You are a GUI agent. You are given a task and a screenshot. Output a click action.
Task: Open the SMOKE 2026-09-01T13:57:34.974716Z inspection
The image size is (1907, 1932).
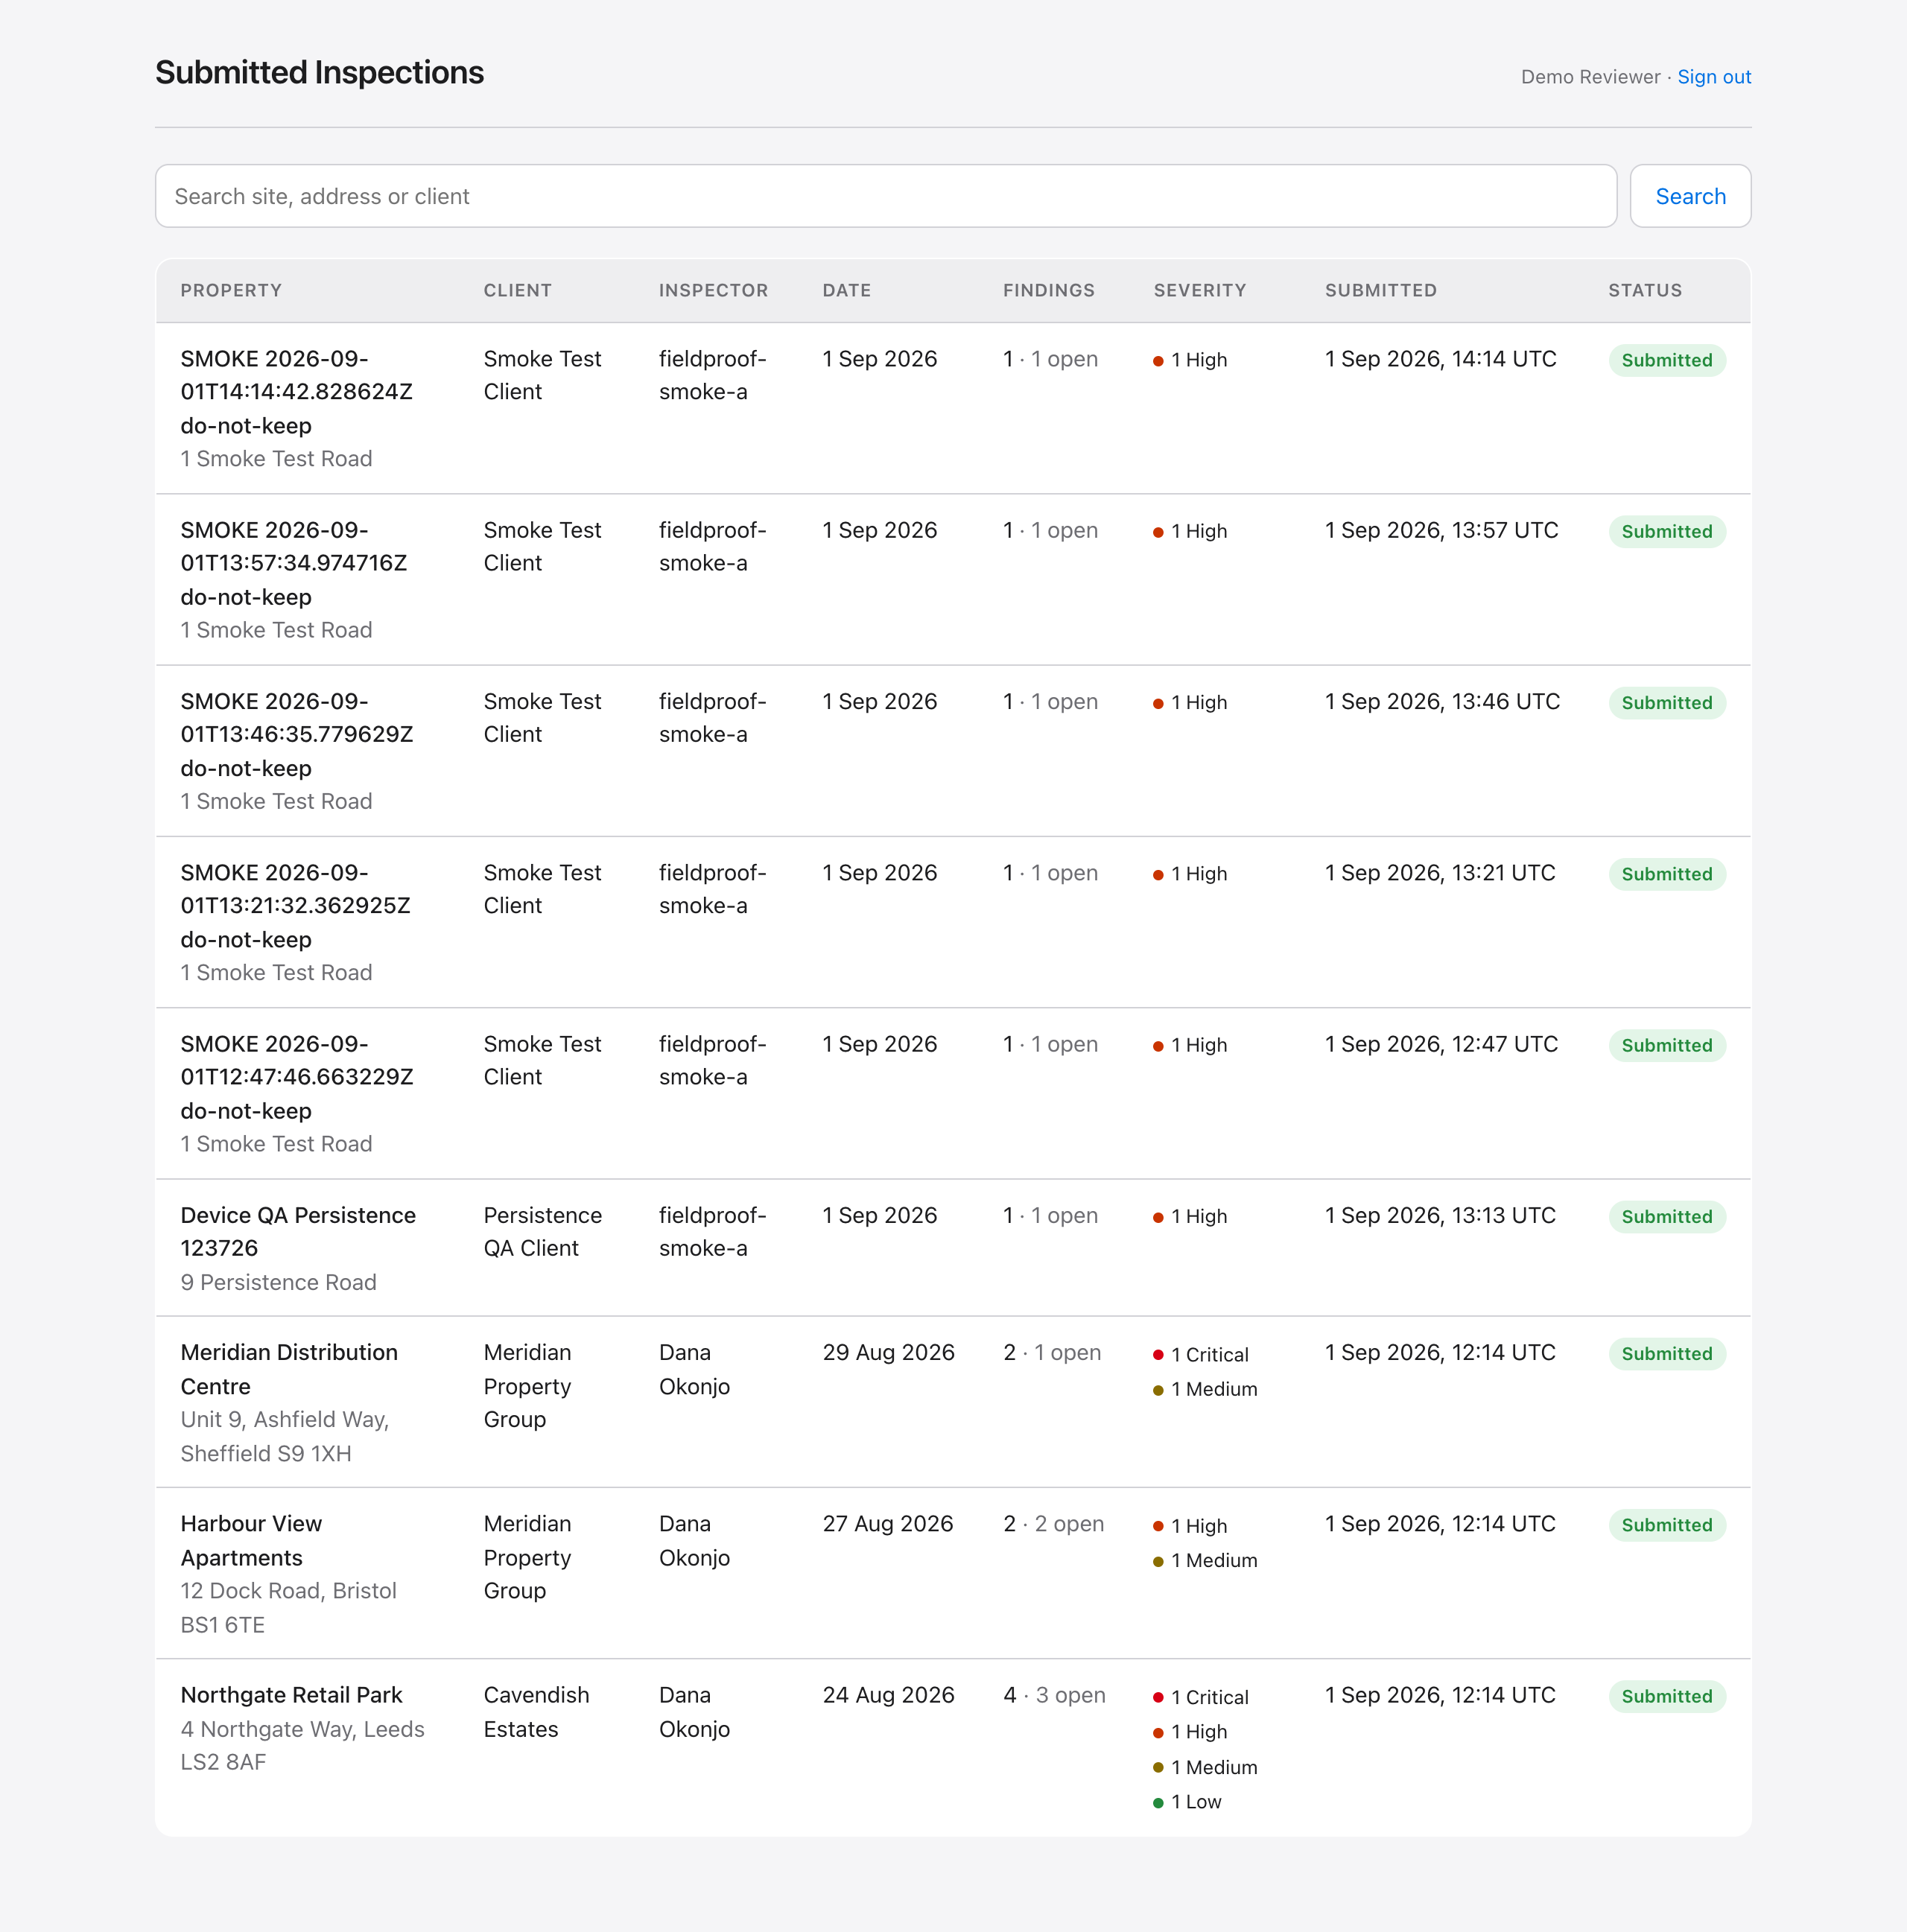coord(294,563)
